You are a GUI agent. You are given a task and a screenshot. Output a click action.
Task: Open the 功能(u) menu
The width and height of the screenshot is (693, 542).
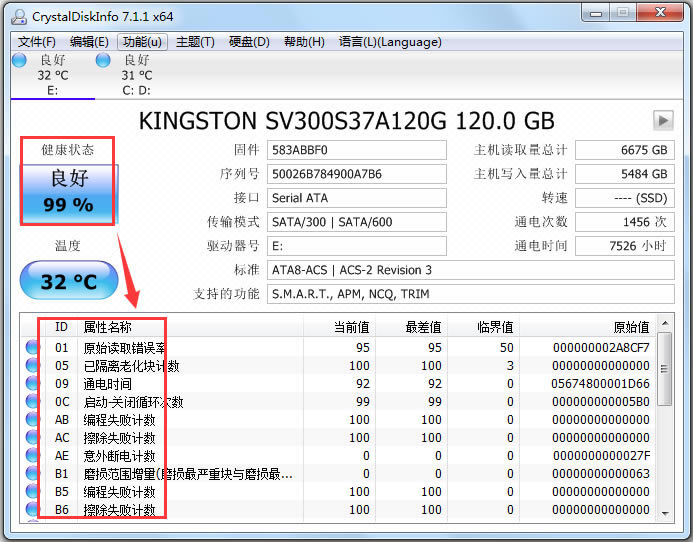(141, 42)
